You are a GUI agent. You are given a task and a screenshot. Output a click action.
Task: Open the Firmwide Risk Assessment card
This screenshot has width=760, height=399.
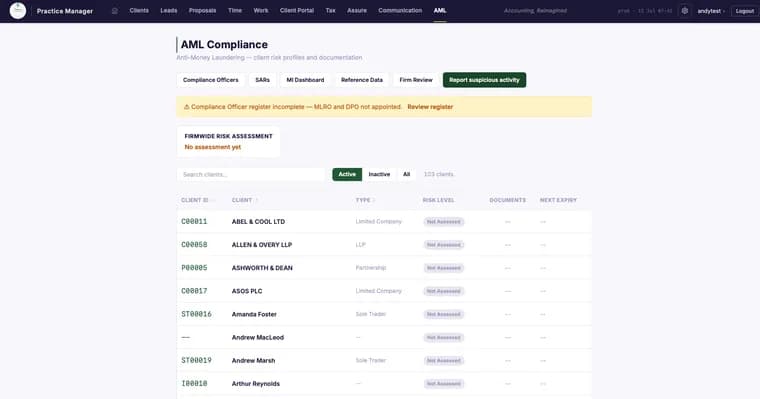(x=228, y=142)
